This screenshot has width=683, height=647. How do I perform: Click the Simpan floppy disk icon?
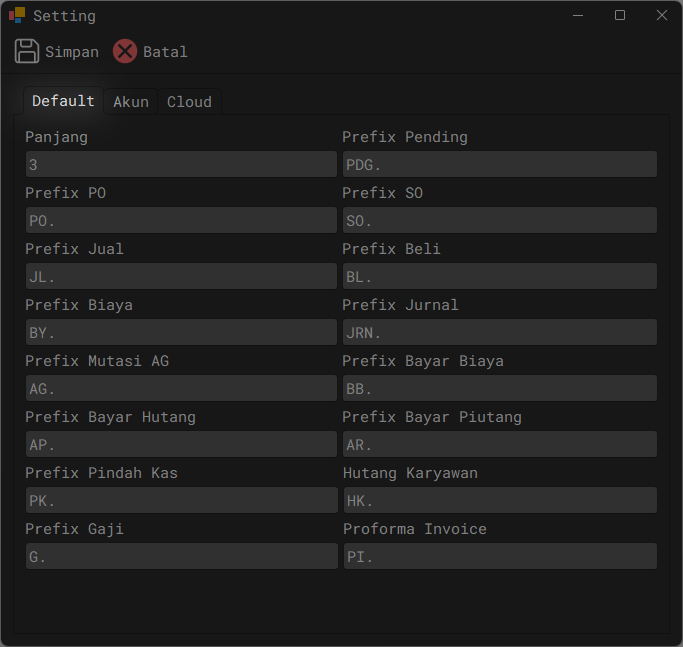pos(27,51)
